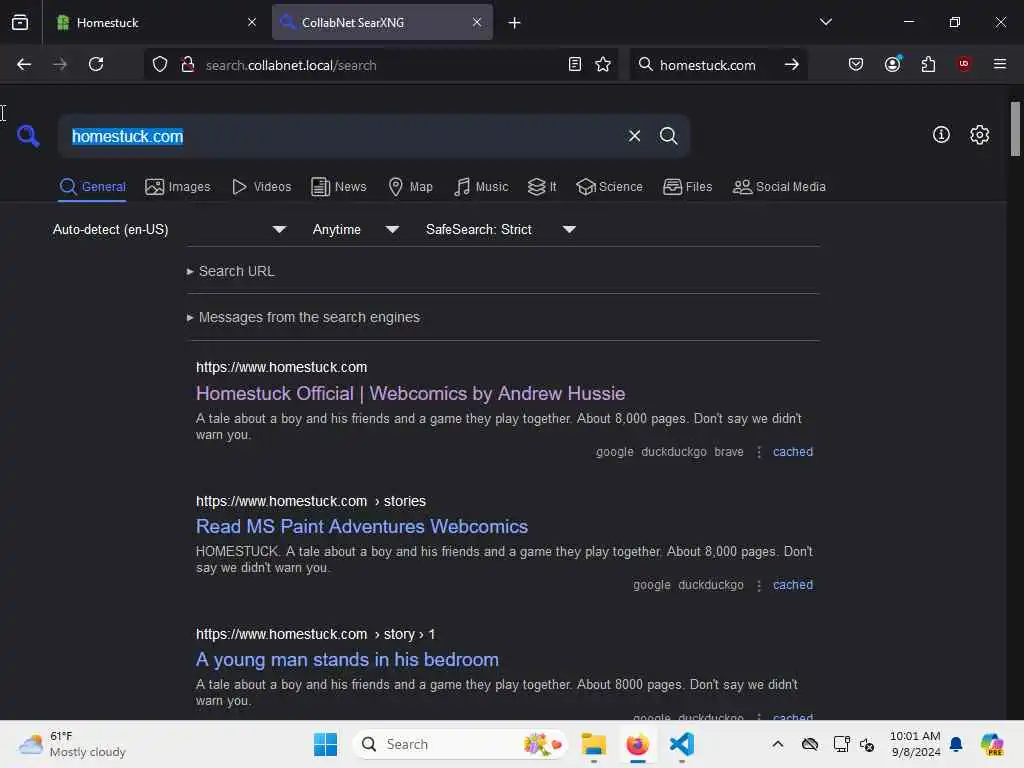Open the Copilot taskbar icon

(992, 744)
